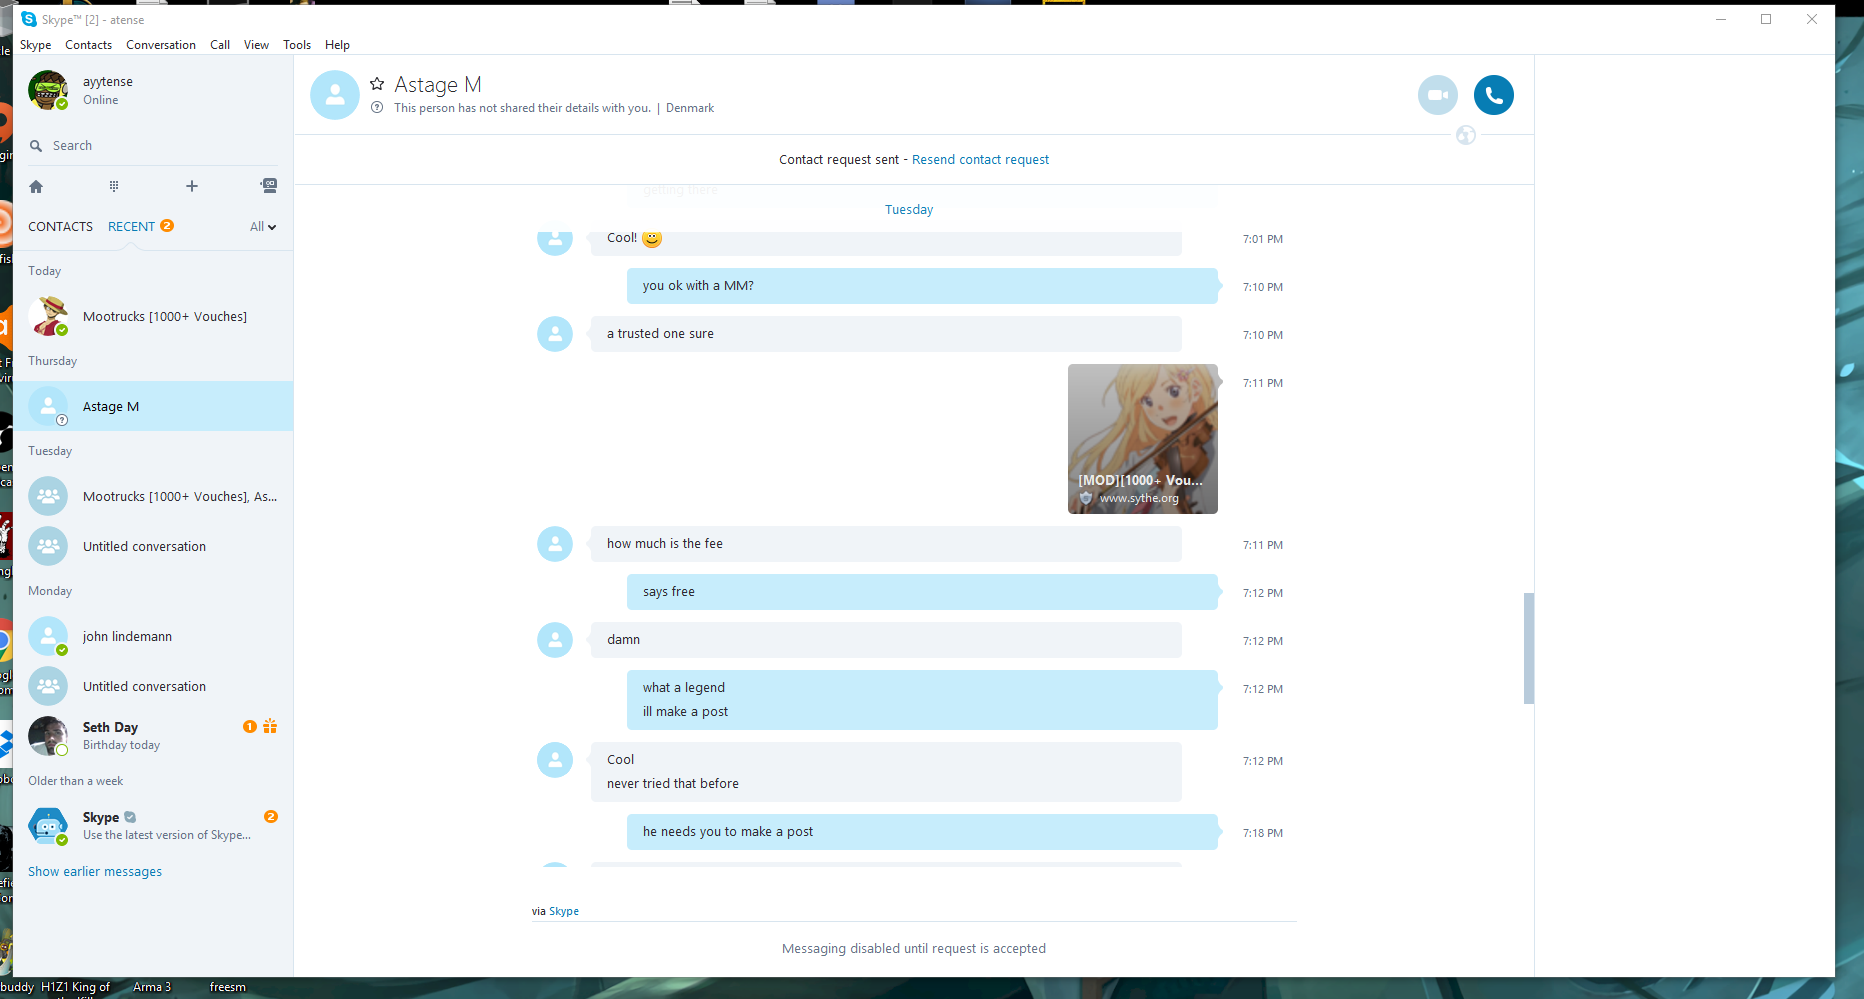Click the 'you ok with a MM?' message
This screenshot has height=999, width=1864.
[922, 286]
